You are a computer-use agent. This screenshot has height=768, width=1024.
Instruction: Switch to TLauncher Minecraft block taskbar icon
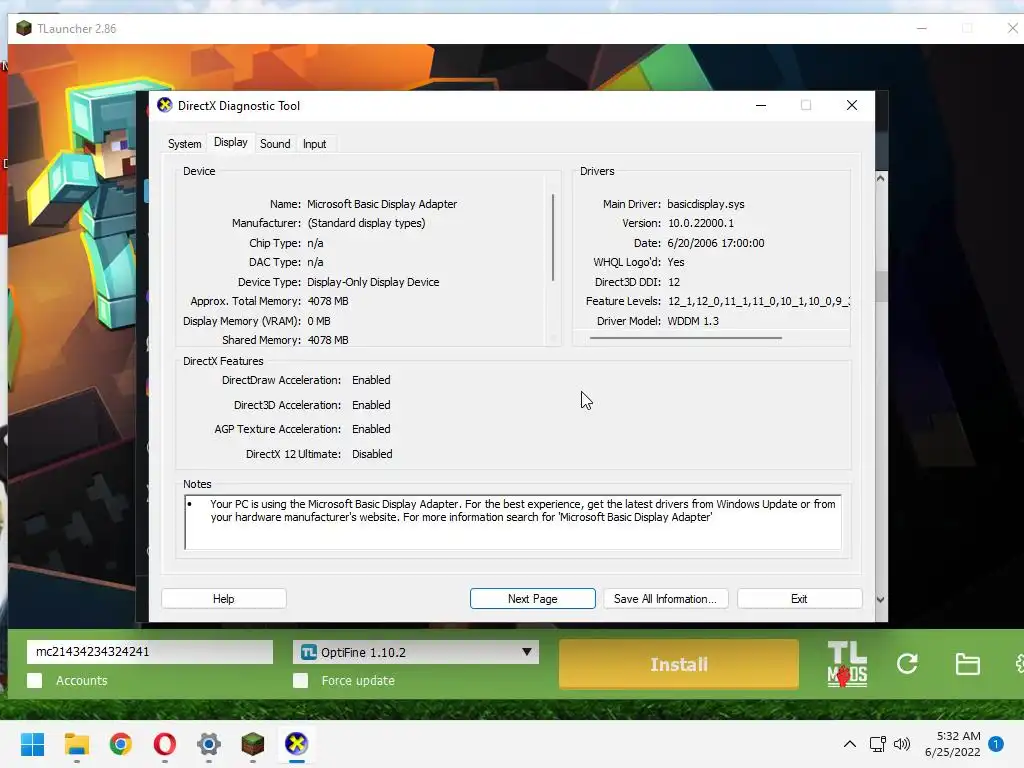pos(253,744)
